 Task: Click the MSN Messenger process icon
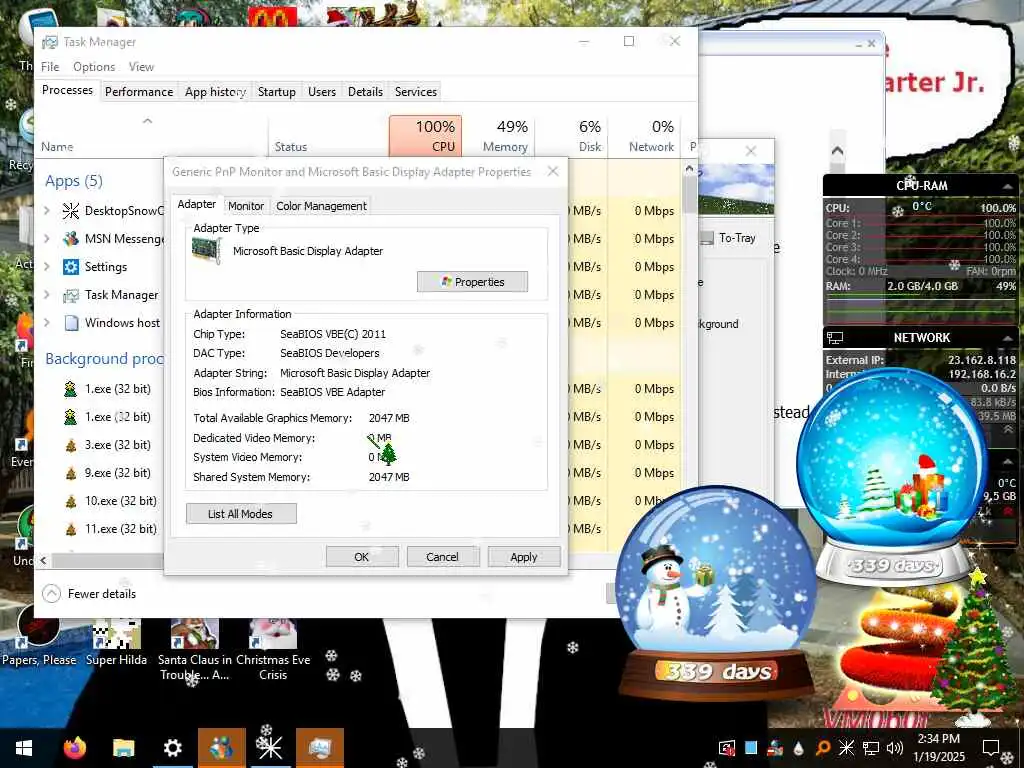[x=71, y=238]
